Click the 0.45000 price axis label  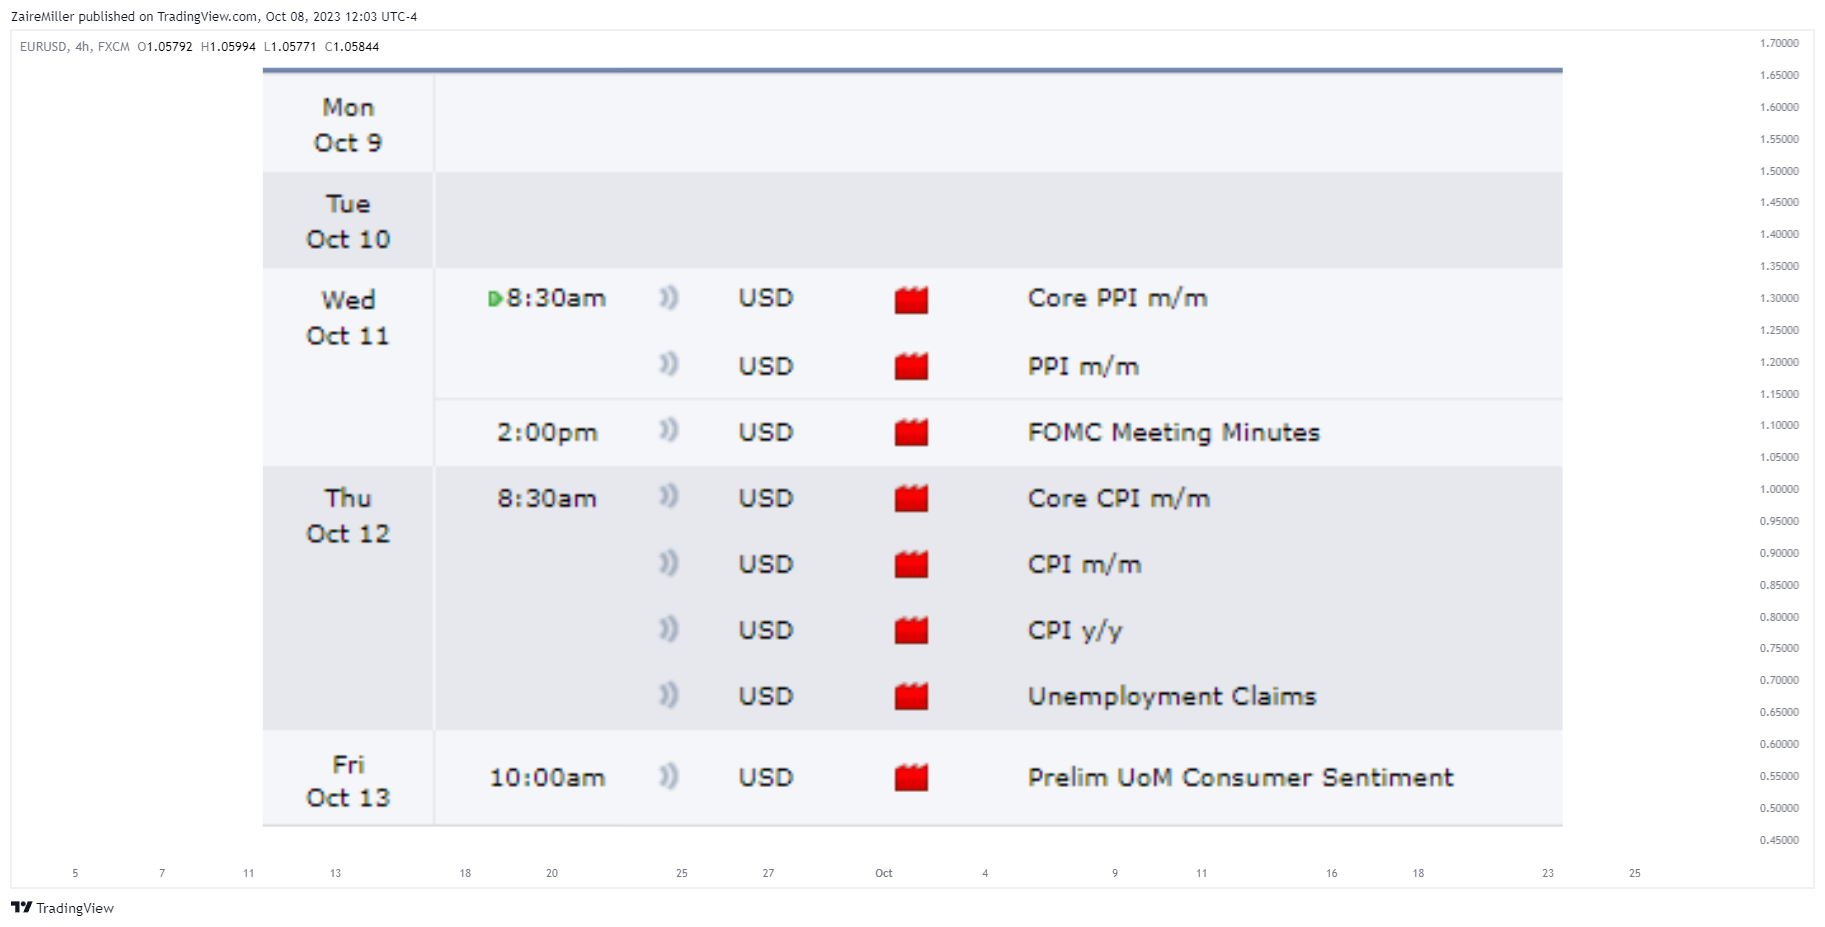pos(1779,840)
